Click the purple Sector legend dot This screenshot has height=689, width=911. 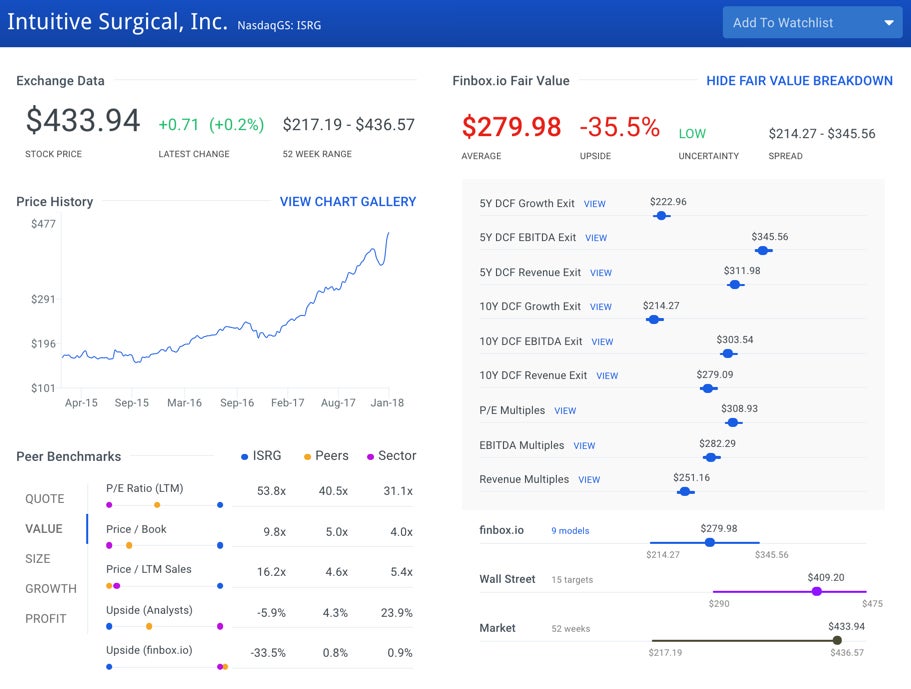pos(370,457)
